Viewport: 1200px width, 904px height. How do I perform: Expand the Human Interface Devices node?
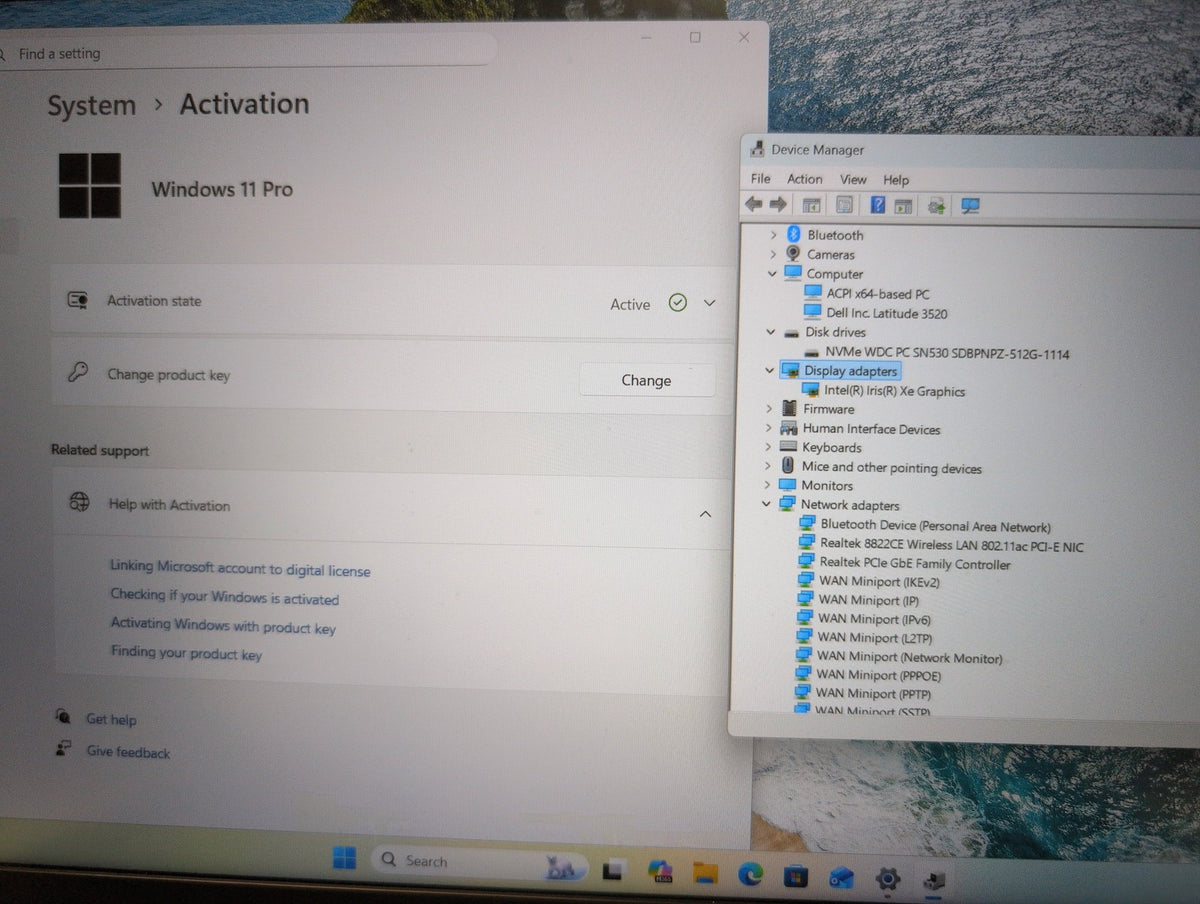pos(768,429)
